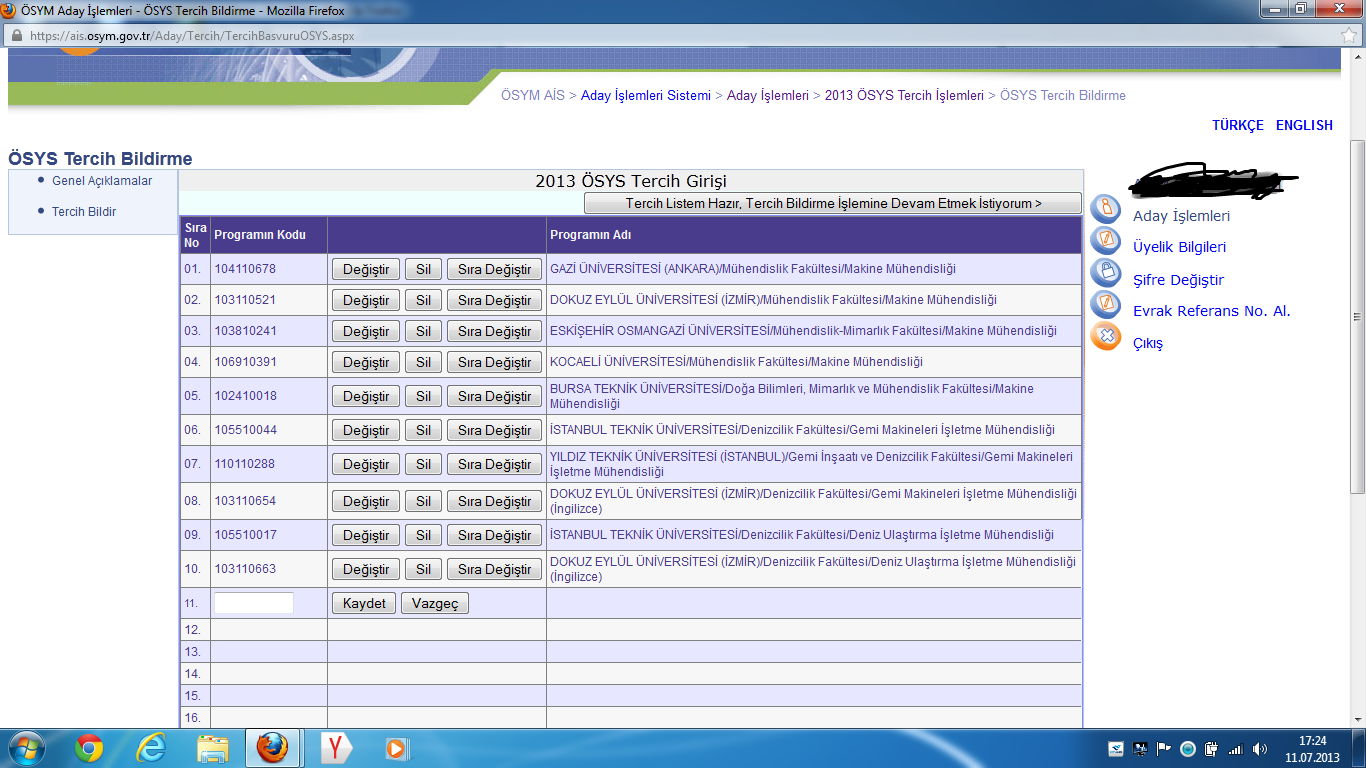Click the Üyelik Bilgileri sidebar icon
This screenshot has width=1366, height=768.
(x=1105, y=241)
